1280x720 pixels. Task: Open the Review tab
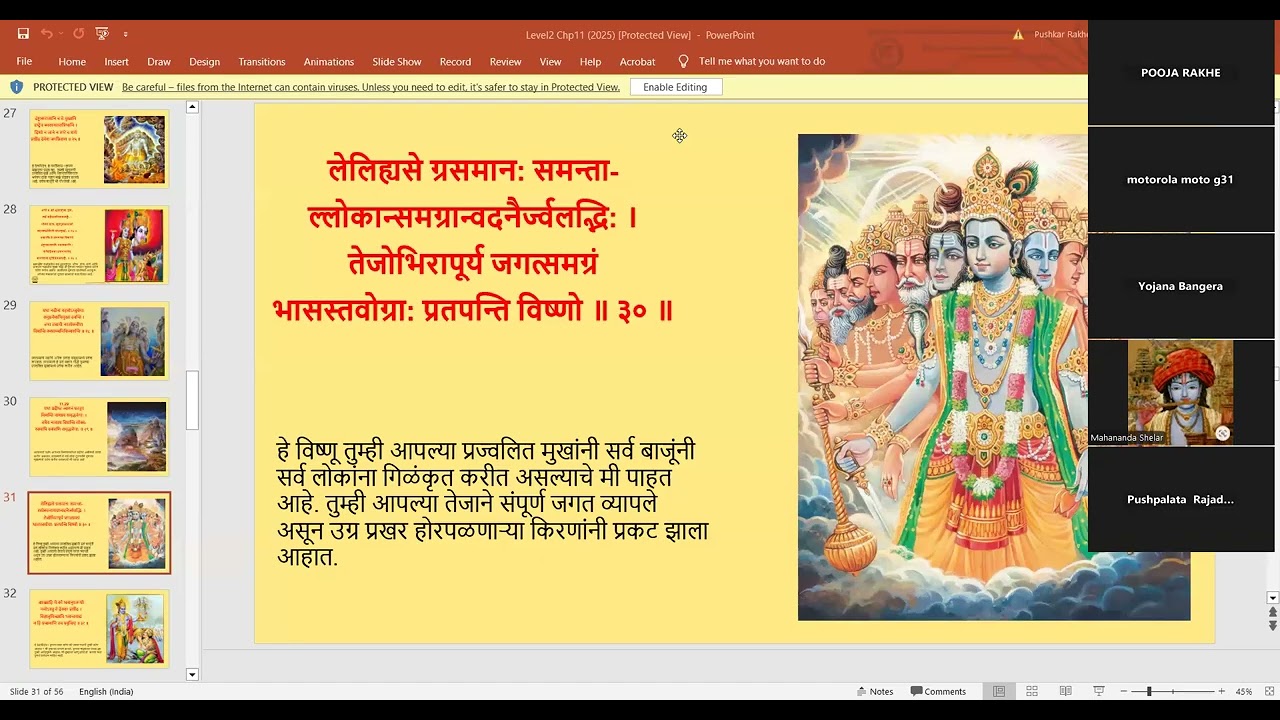point(505,62)
